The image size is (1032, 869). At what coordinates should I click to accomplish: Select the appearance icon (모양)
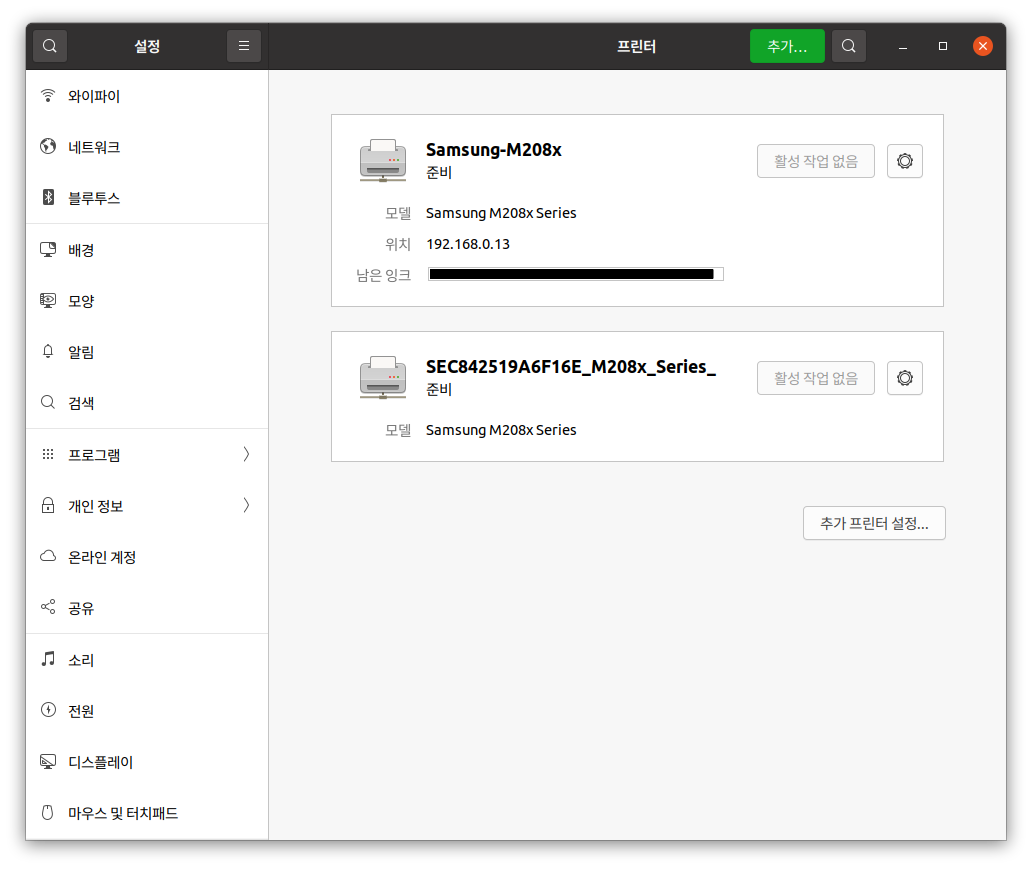(x=48, y=301)
